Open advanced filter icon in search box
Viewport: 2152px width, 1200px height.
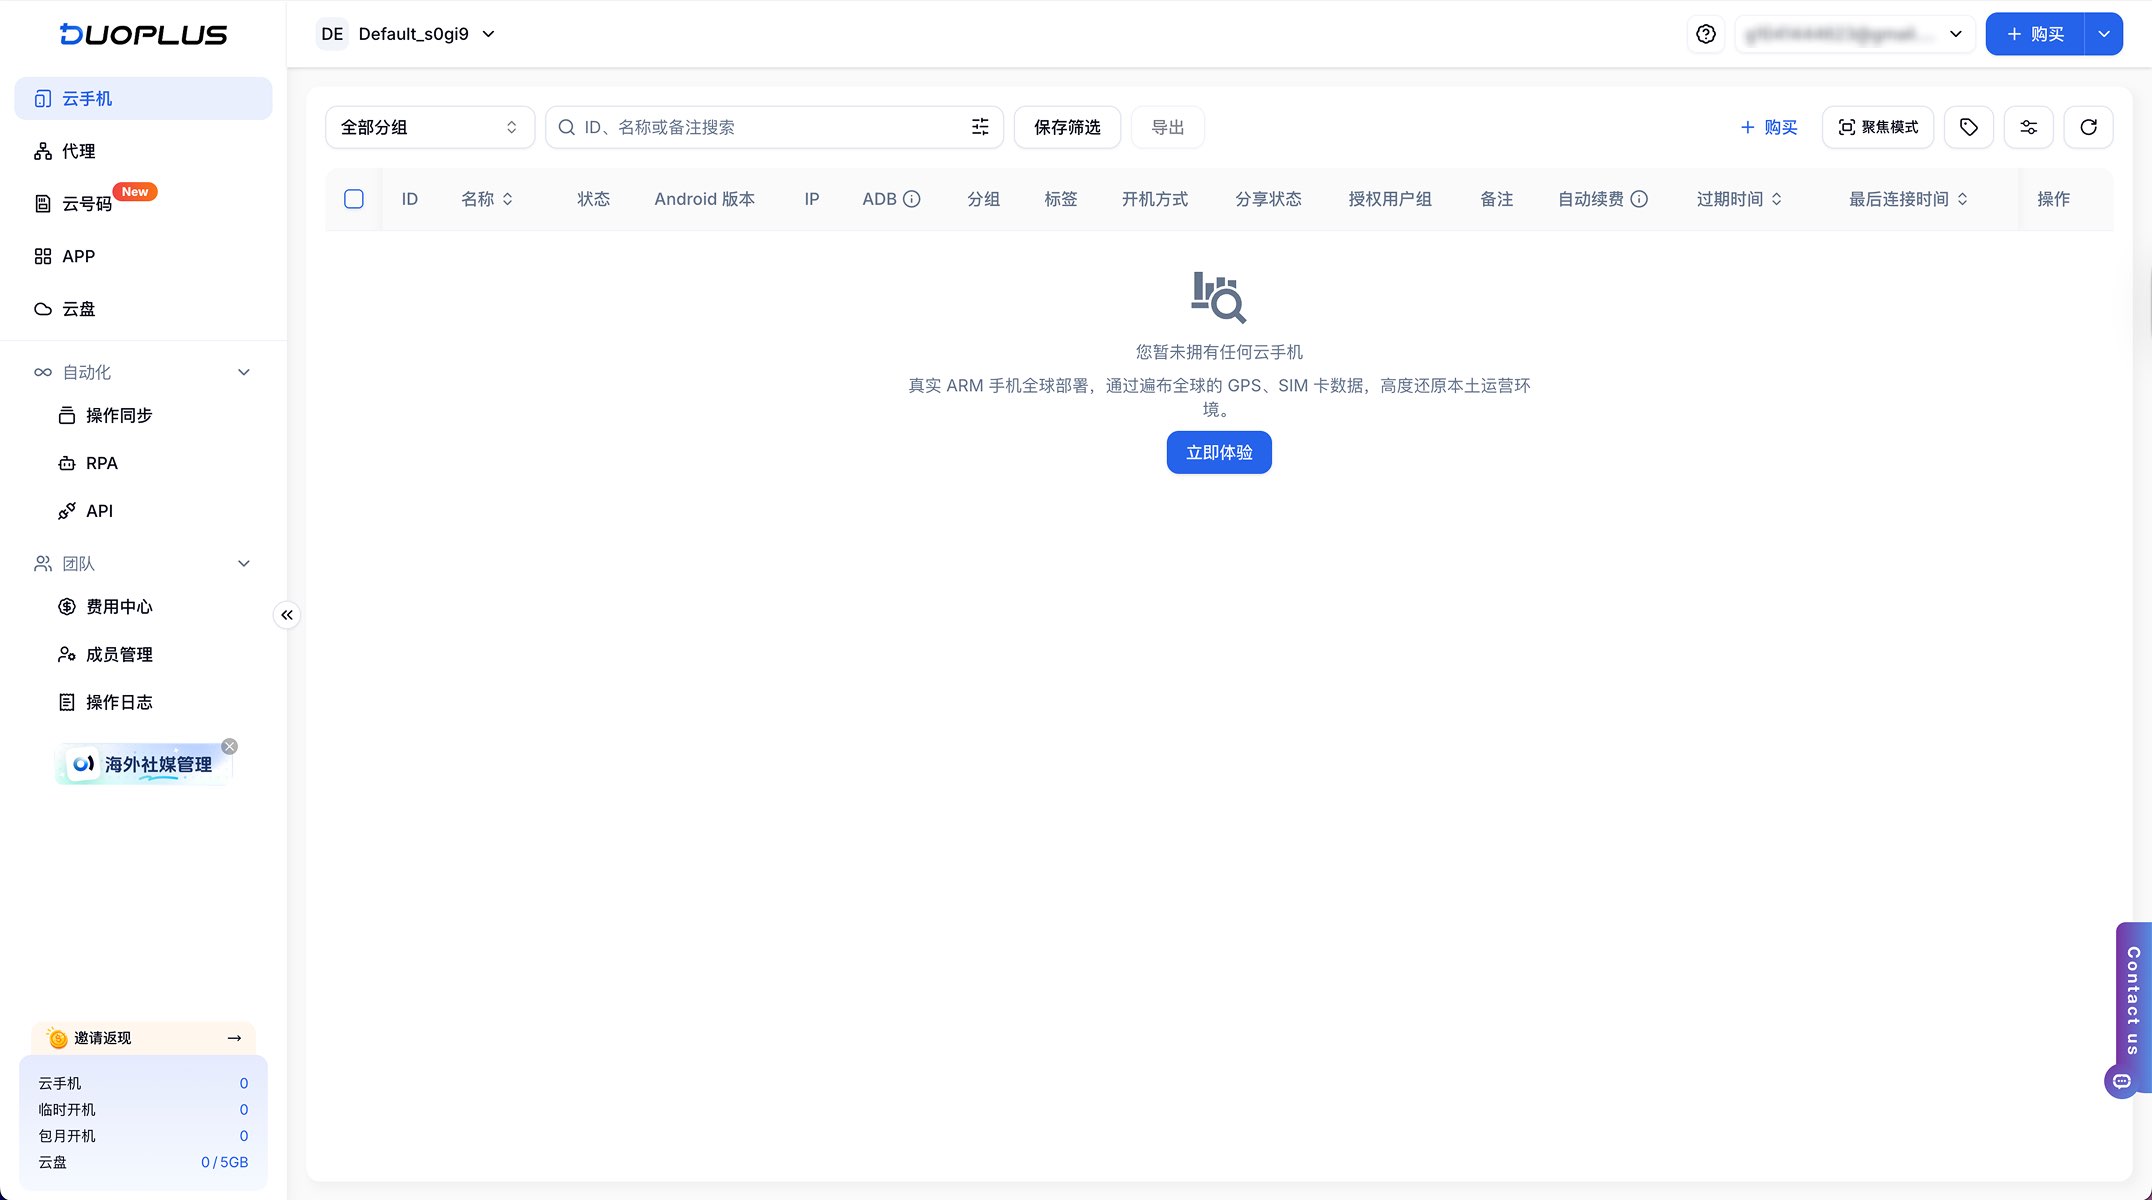click(x=980, y=127)
